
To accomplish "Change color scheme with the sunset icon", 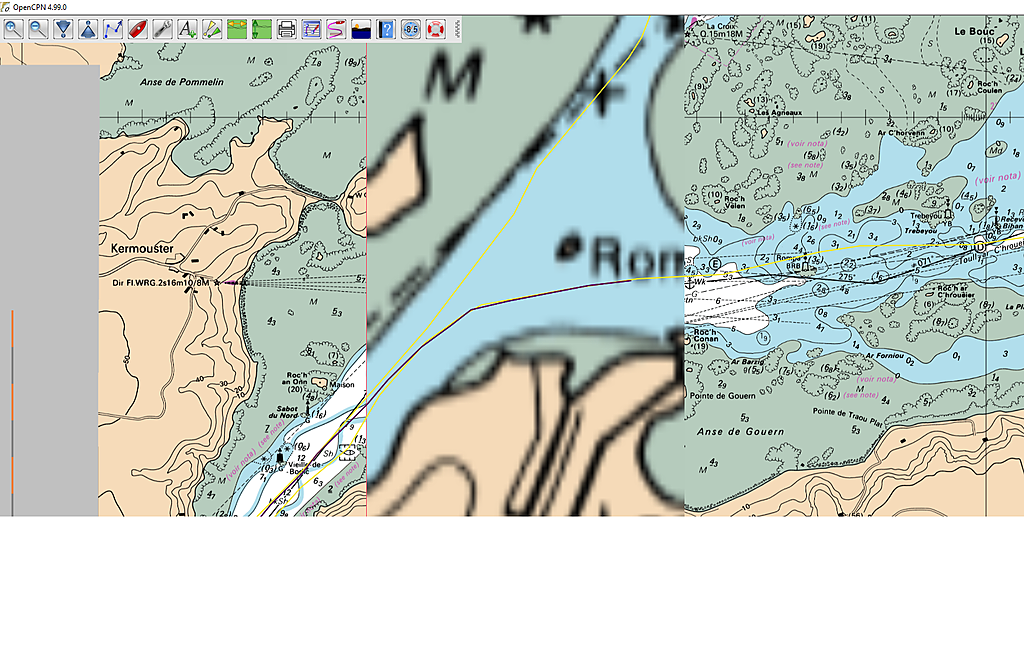I will pyautogui.click(x=361, y=29).
